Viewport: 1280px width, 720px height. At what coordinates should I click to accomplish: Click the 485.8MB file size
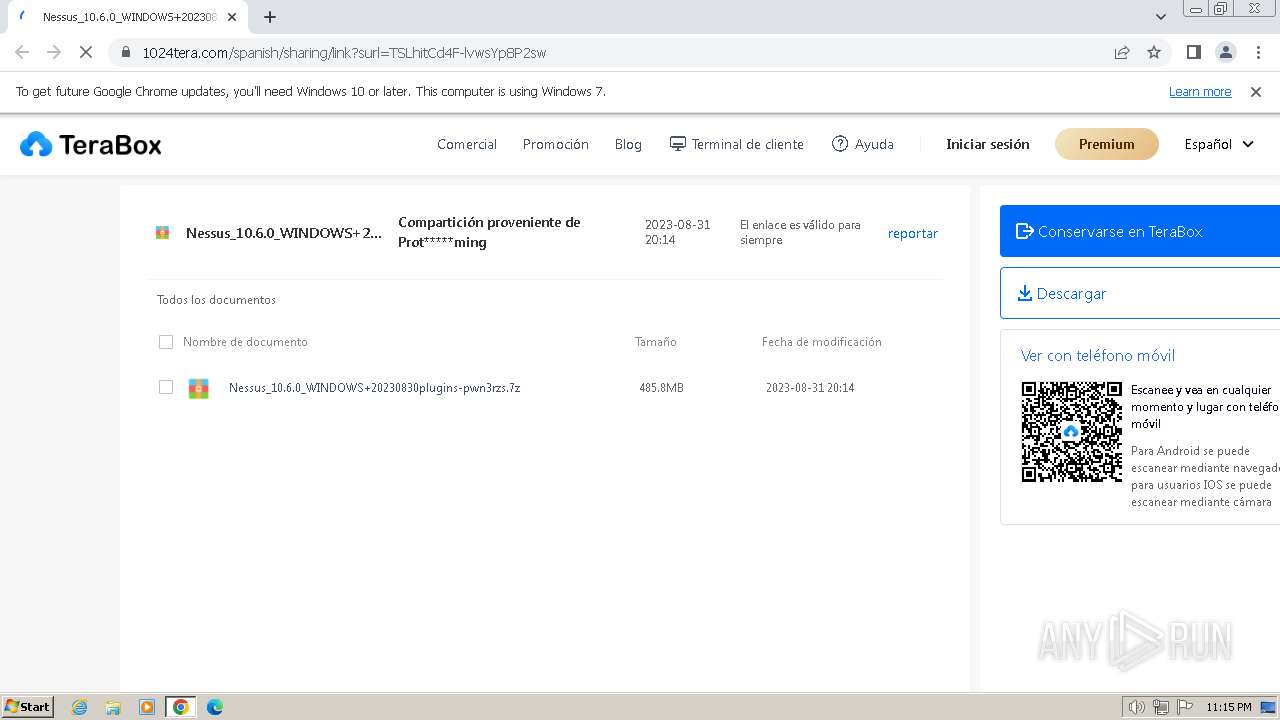pyautogui.click(x=661, y=388)
